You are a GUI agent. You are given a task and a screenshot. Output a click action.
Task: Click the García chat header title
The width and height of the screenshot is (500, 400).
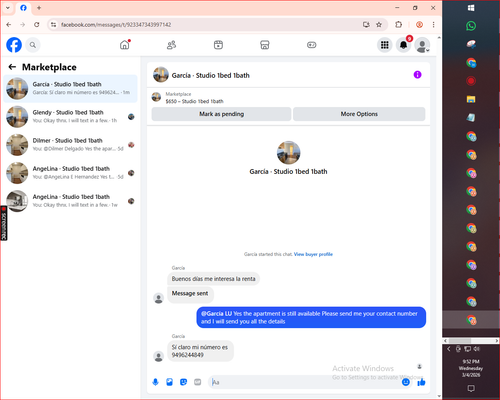pos(210,75)
